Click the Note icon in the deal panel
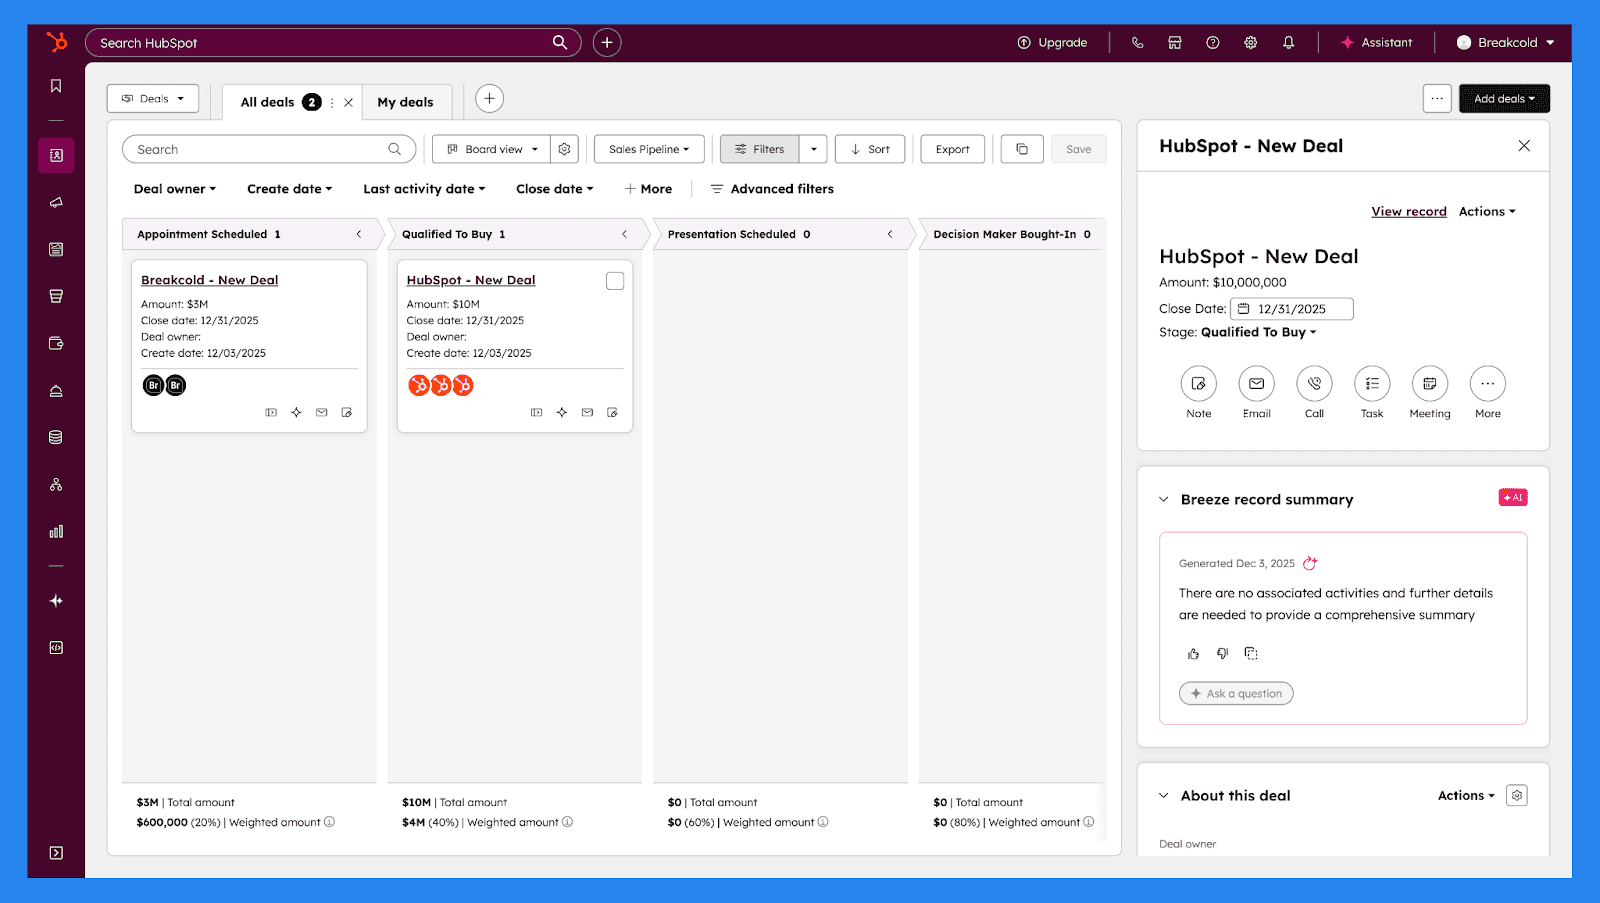 (x=1198, y=383)
